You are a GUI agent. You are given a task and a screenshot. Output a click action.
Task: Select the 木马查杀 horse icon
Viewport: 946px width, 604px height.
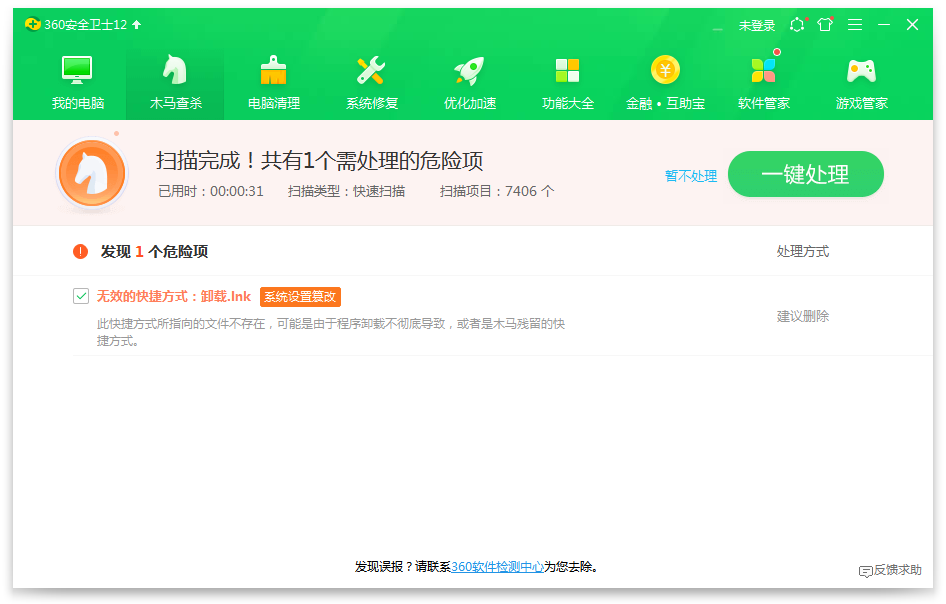tap(175, 70)
